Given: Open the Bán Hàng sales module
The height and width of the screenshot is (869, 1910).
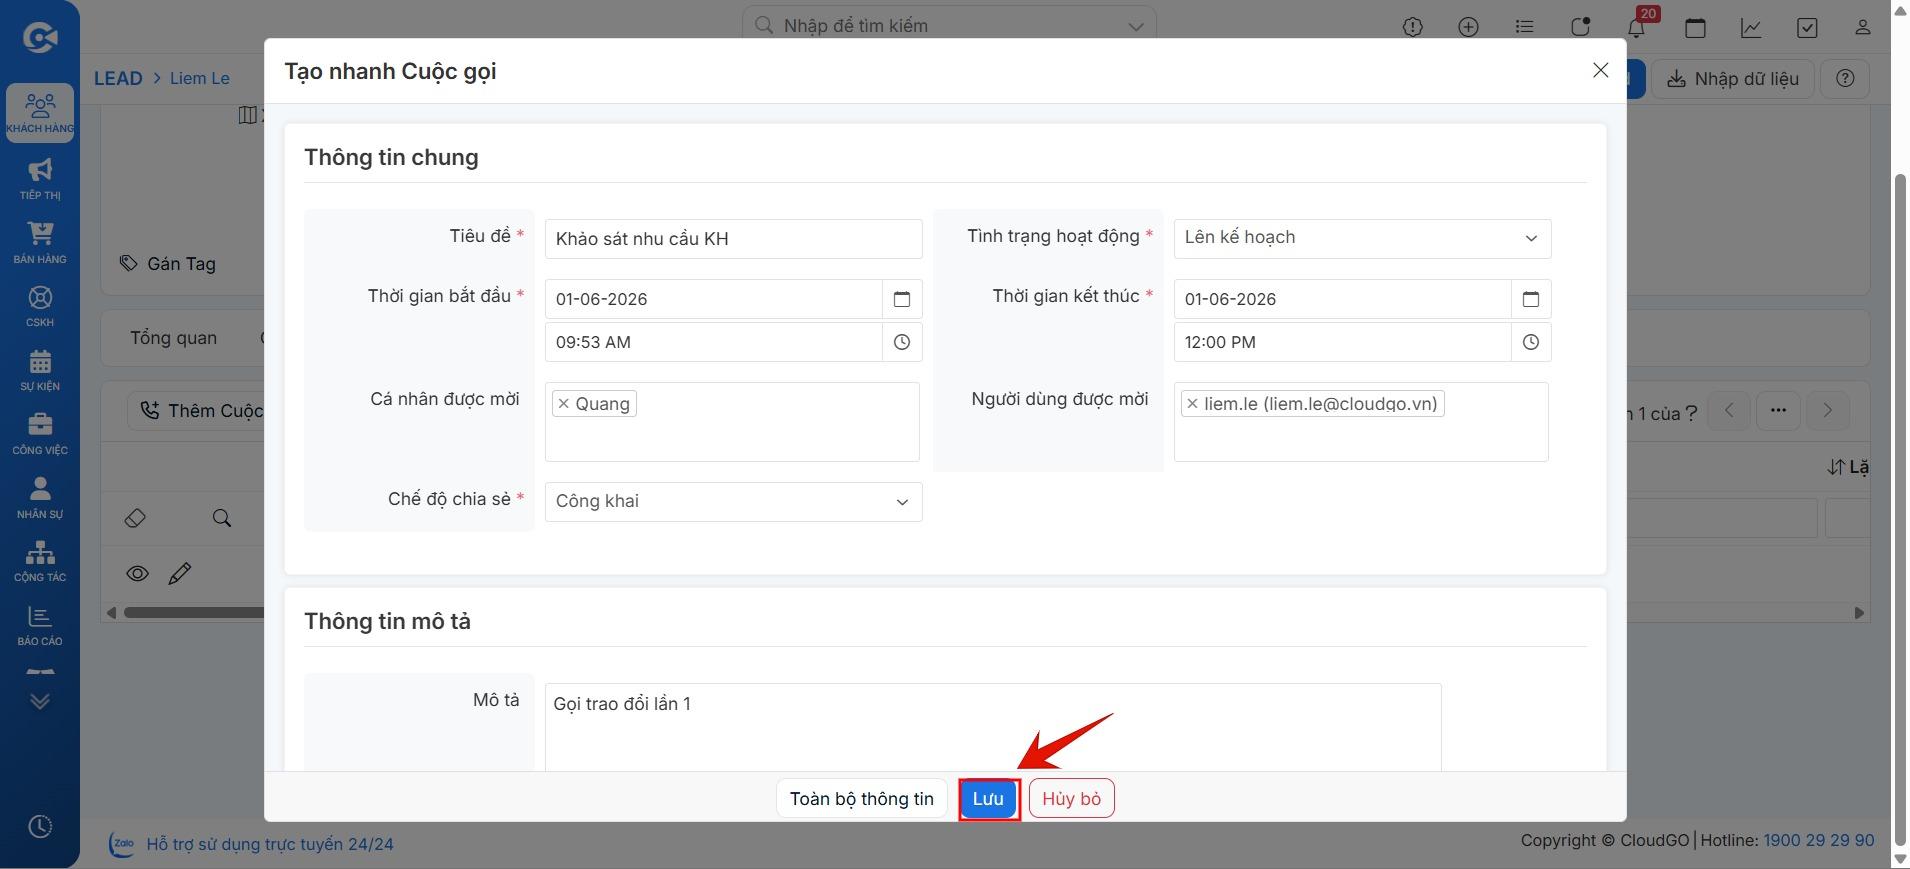Looking at the screenshot, I should point(40,242).
